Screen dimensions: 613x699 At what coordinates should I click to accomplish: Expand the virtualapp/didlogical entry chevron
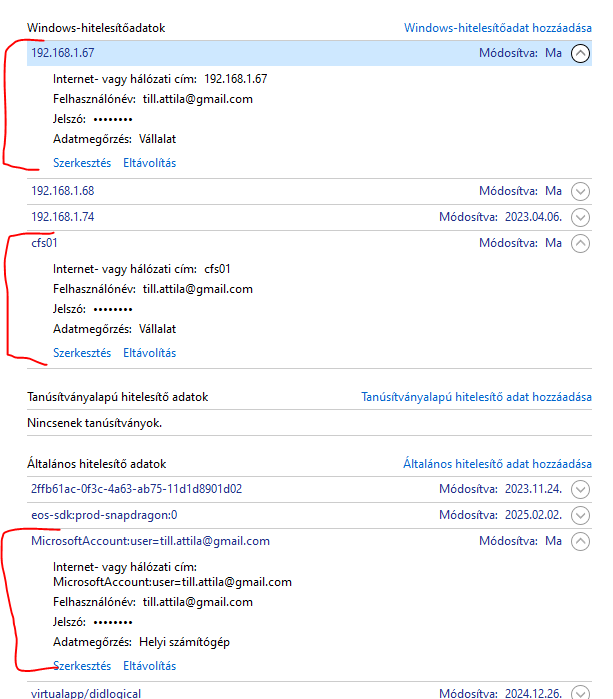click(580, 693)
